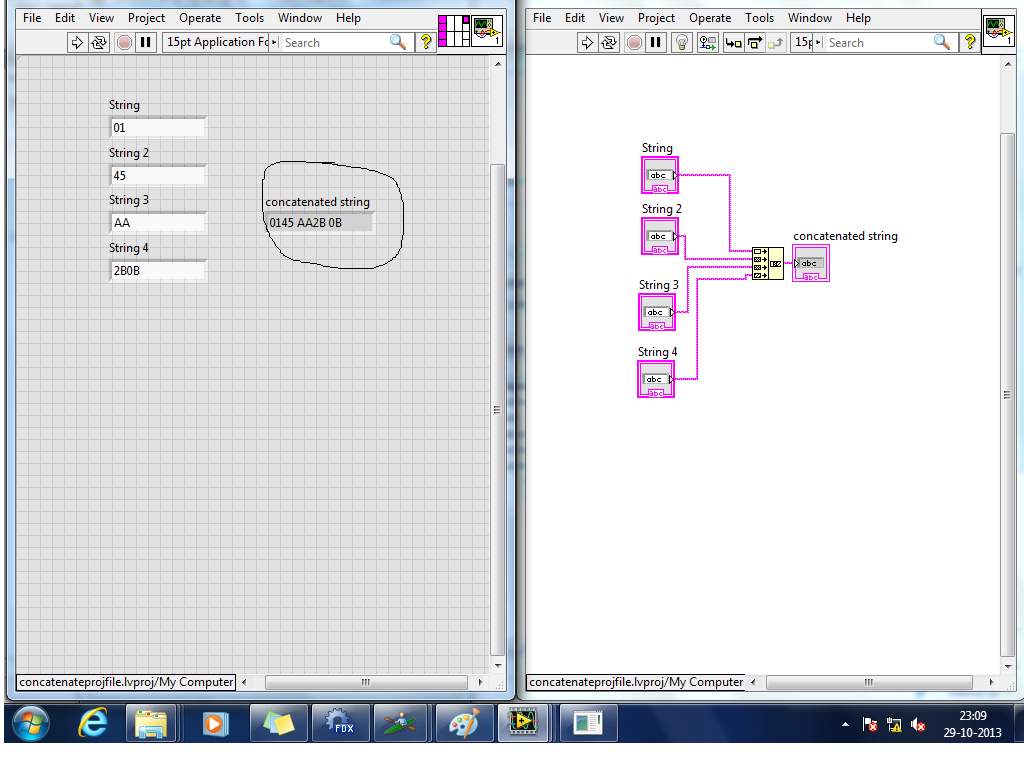
Task: Click abort execution button in front panel
Action: [x=124, y=42]
